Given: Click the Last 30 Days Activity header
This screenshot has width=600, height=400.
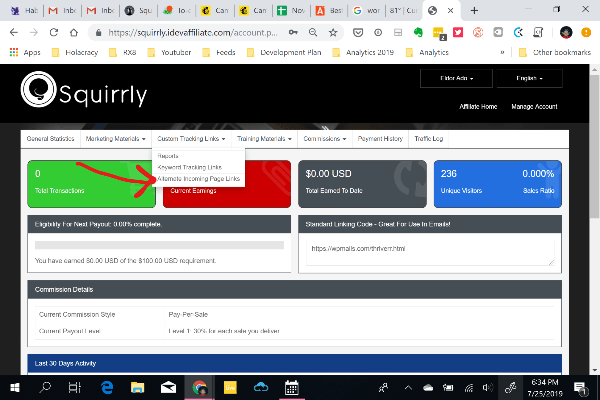Looking at the screenshot, I should click(x=295, y=363).
